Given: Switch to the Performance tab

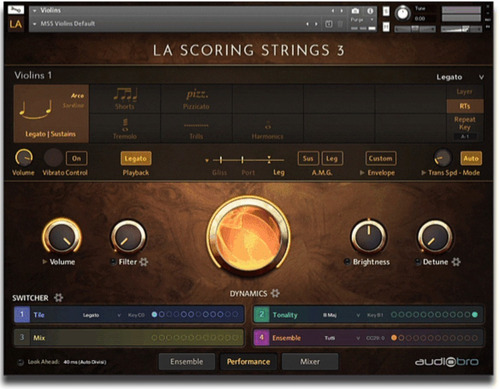Looking at the screenshot, I should 248,362.
